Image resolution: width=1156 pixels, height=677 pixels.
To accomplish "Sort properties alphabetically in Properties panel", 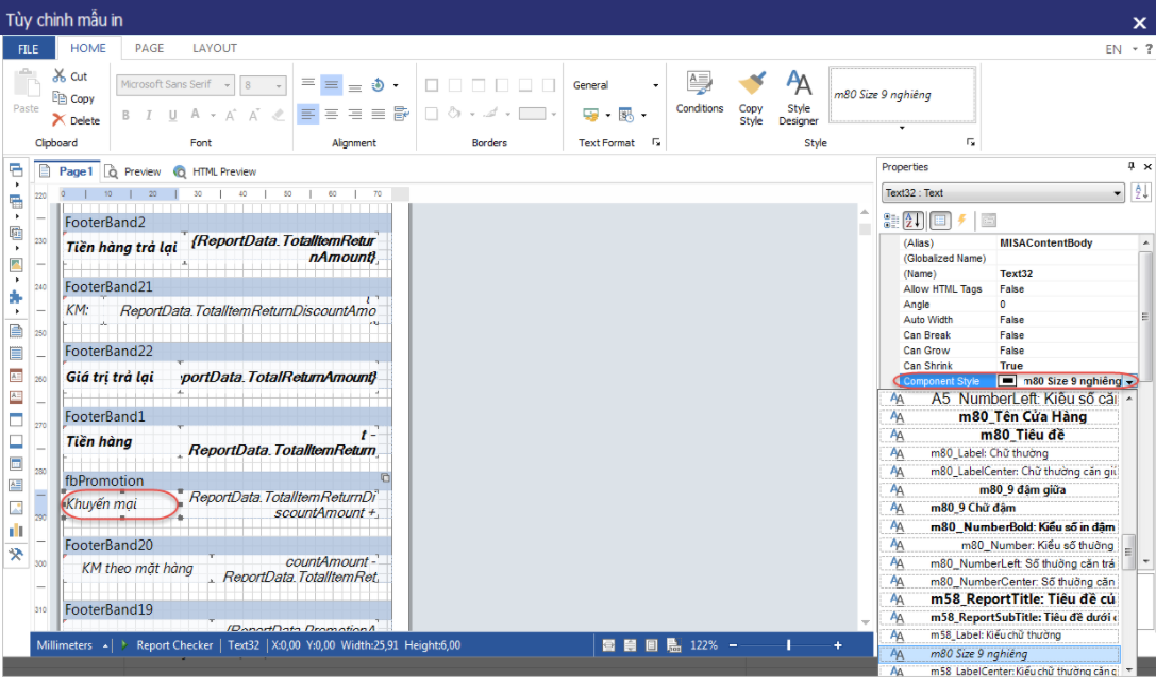I will (913, 220).
